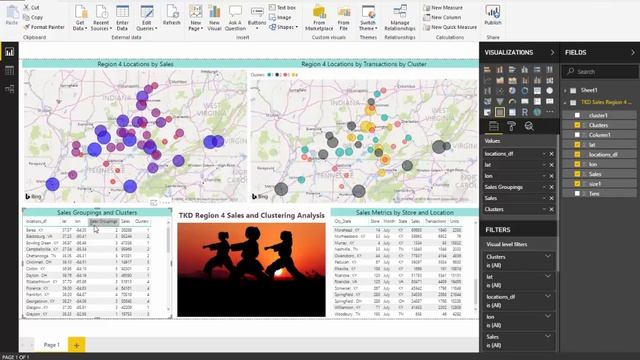
Task: Expand the locations_df filter card
Action: point(548,296)
